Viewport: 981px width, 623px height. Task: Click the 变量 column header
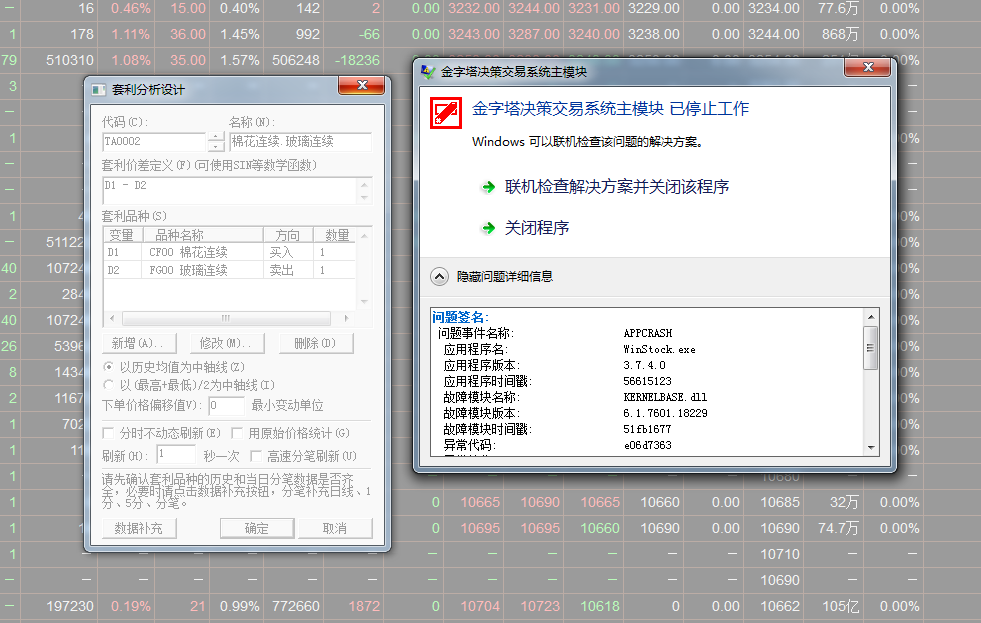click(x=123, y=235)
